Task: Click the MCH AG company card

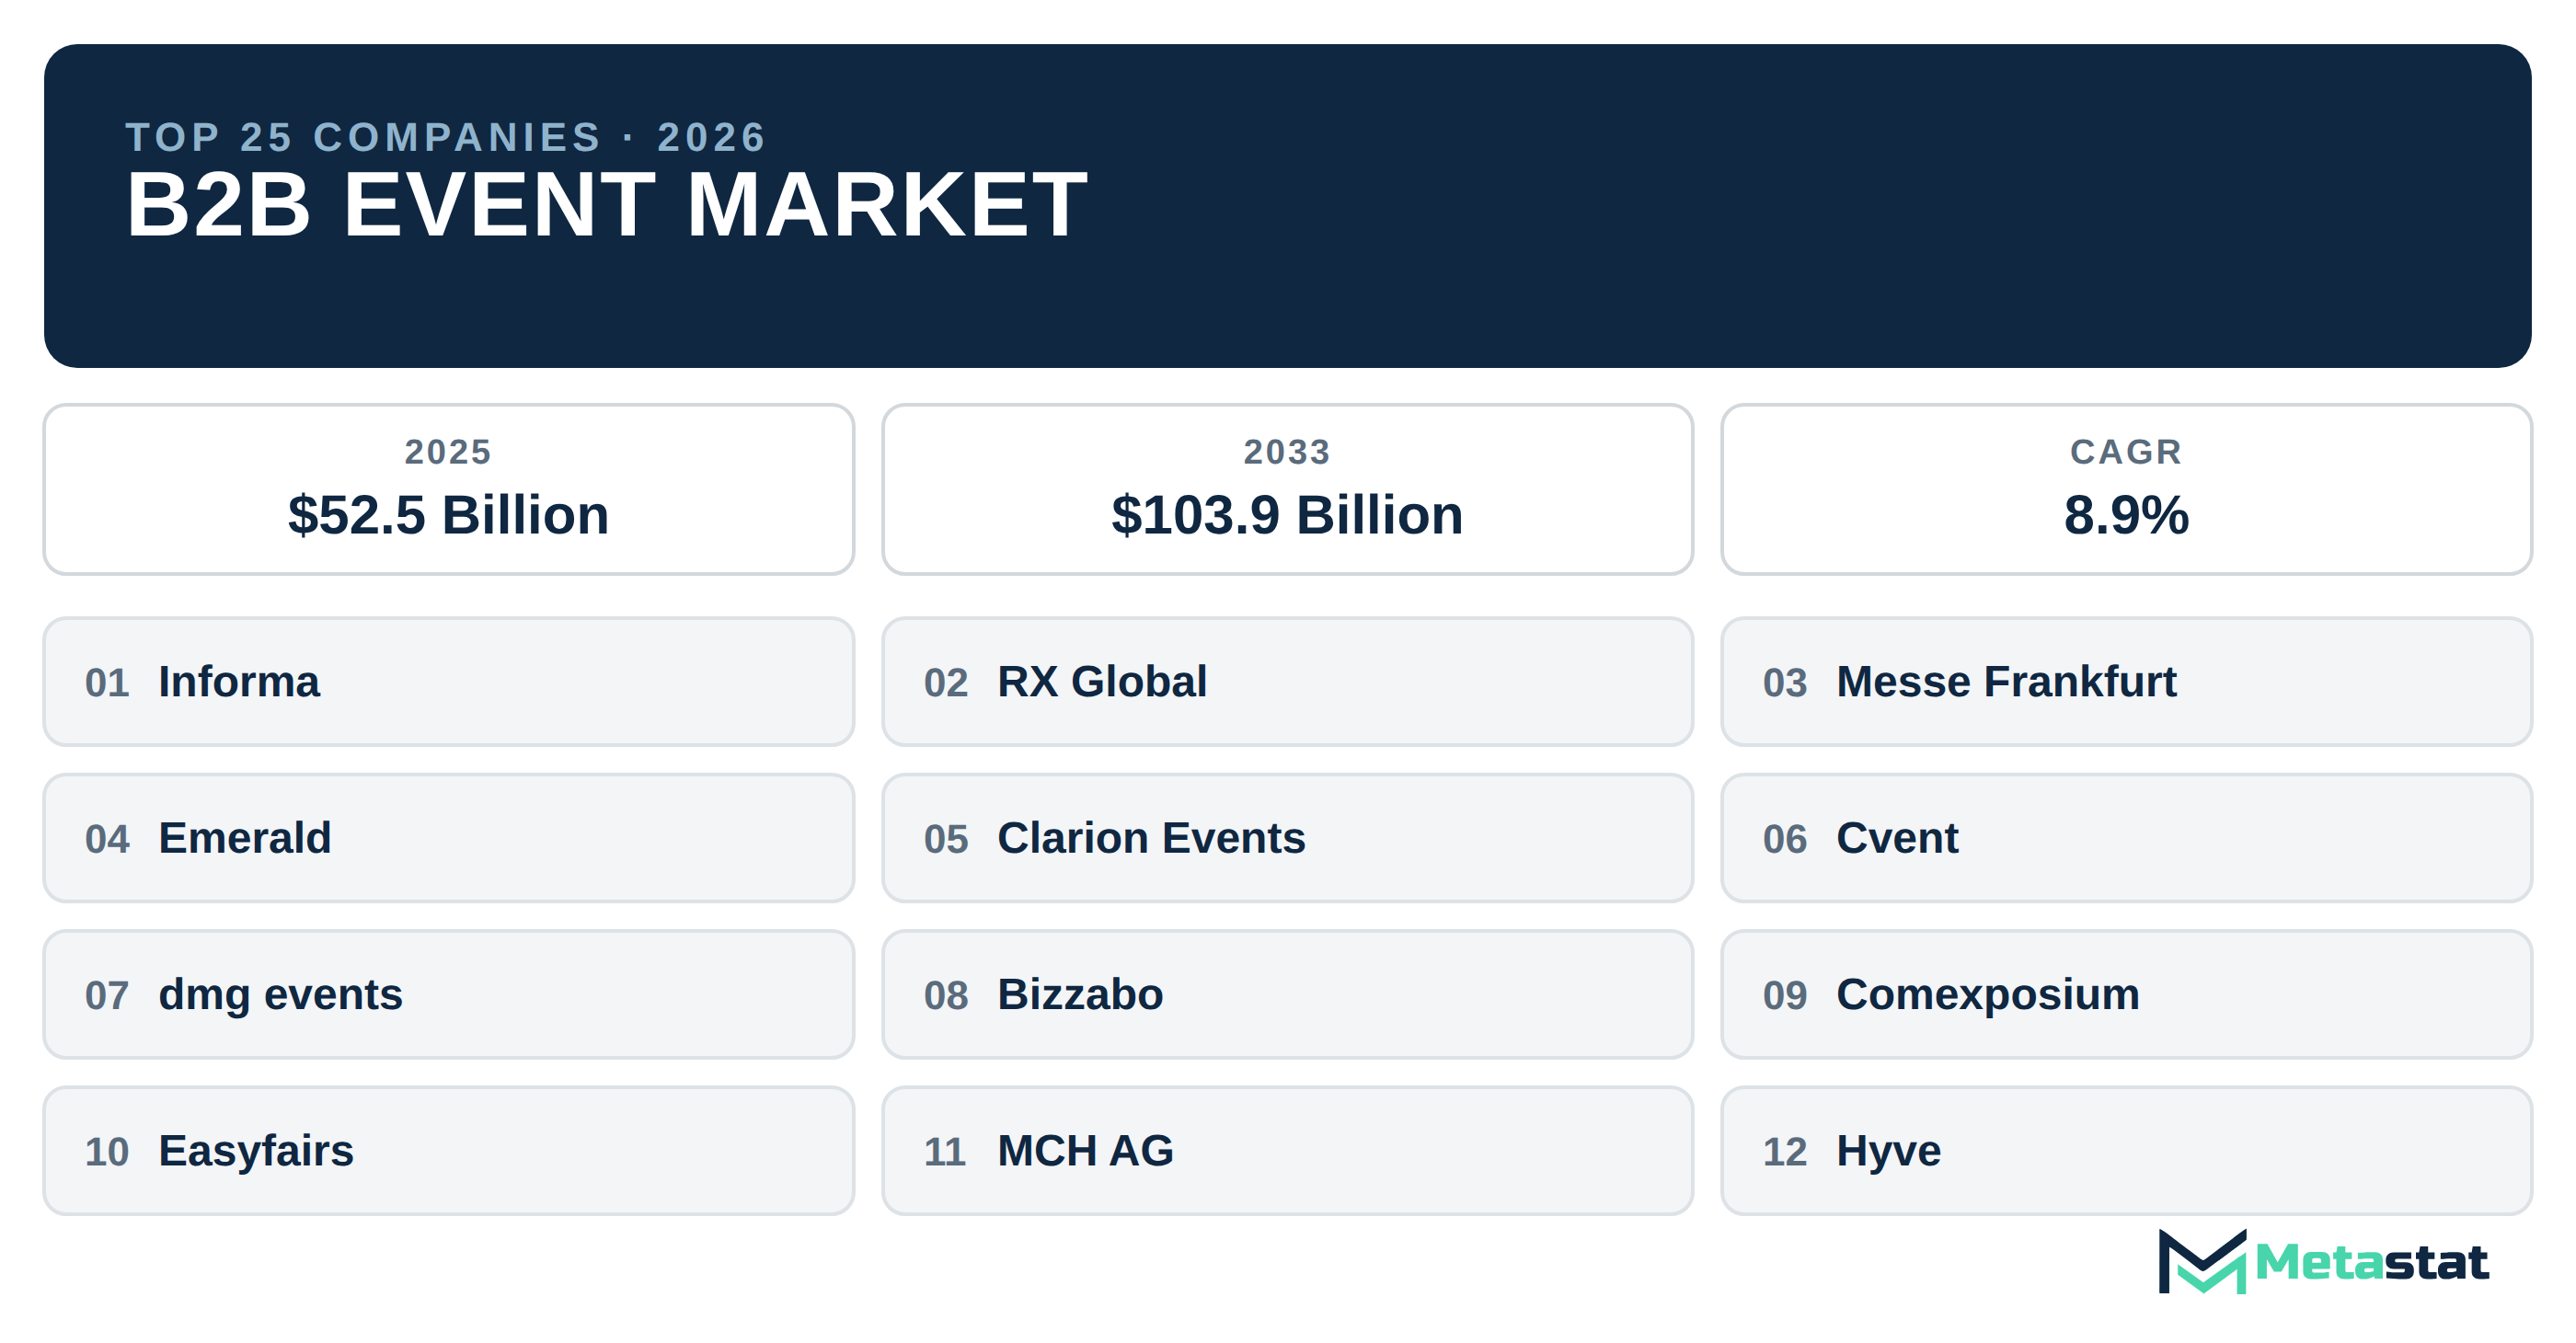Action: (x=1287, y=1150)
